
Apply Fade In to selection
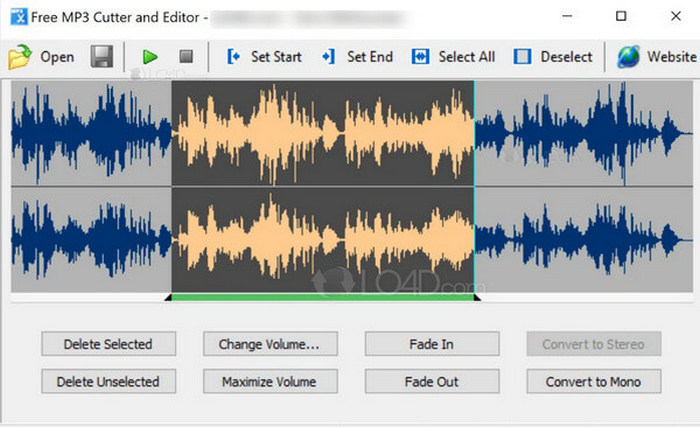tap(432, 344)
